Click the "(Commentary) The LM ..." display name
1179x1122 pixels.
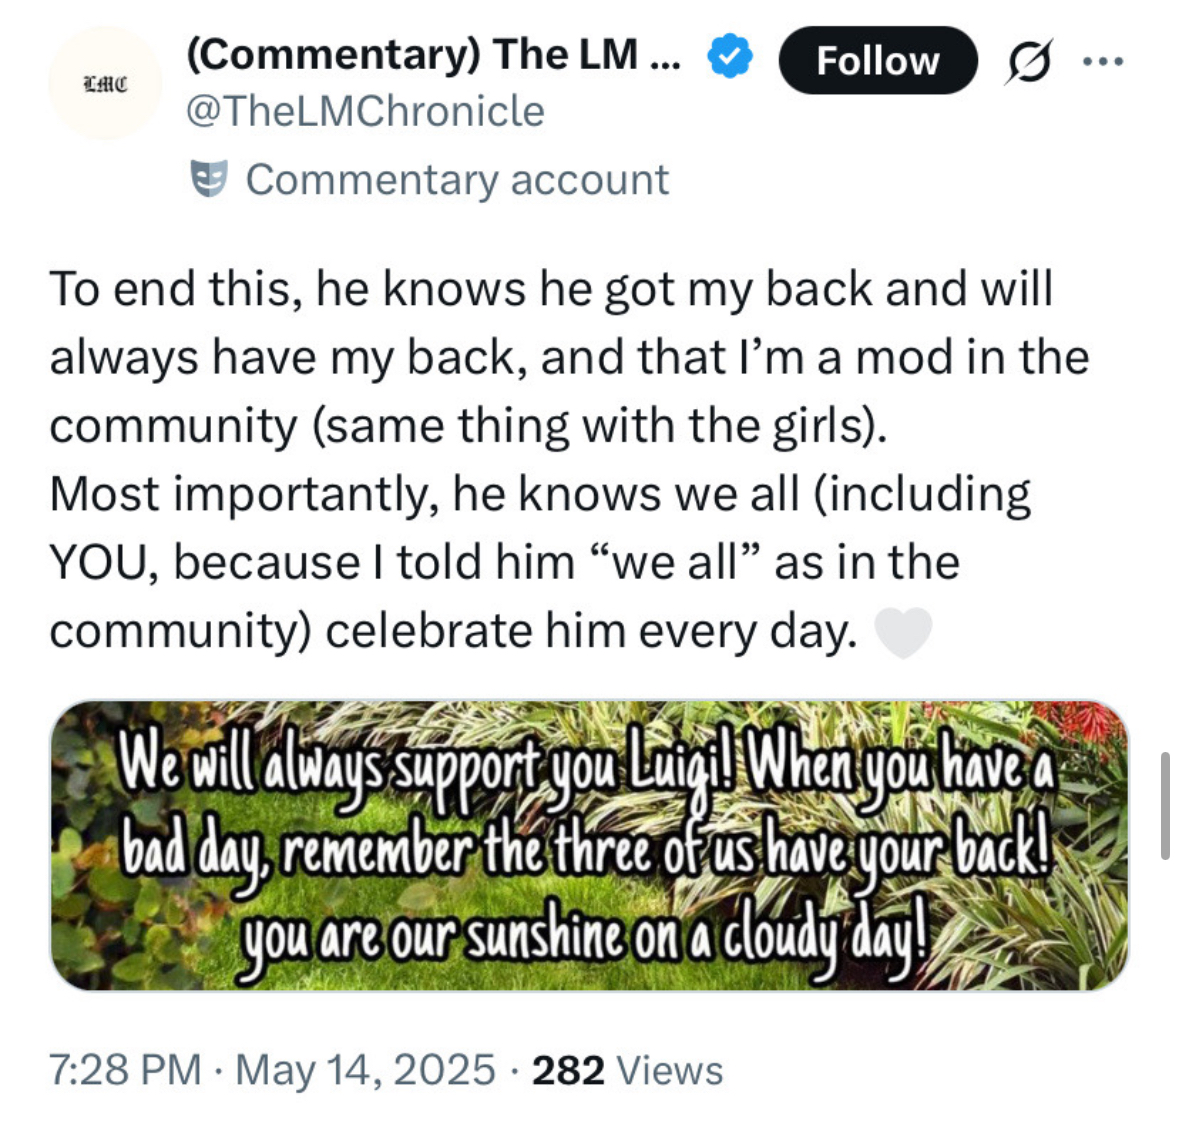[434, 55]
